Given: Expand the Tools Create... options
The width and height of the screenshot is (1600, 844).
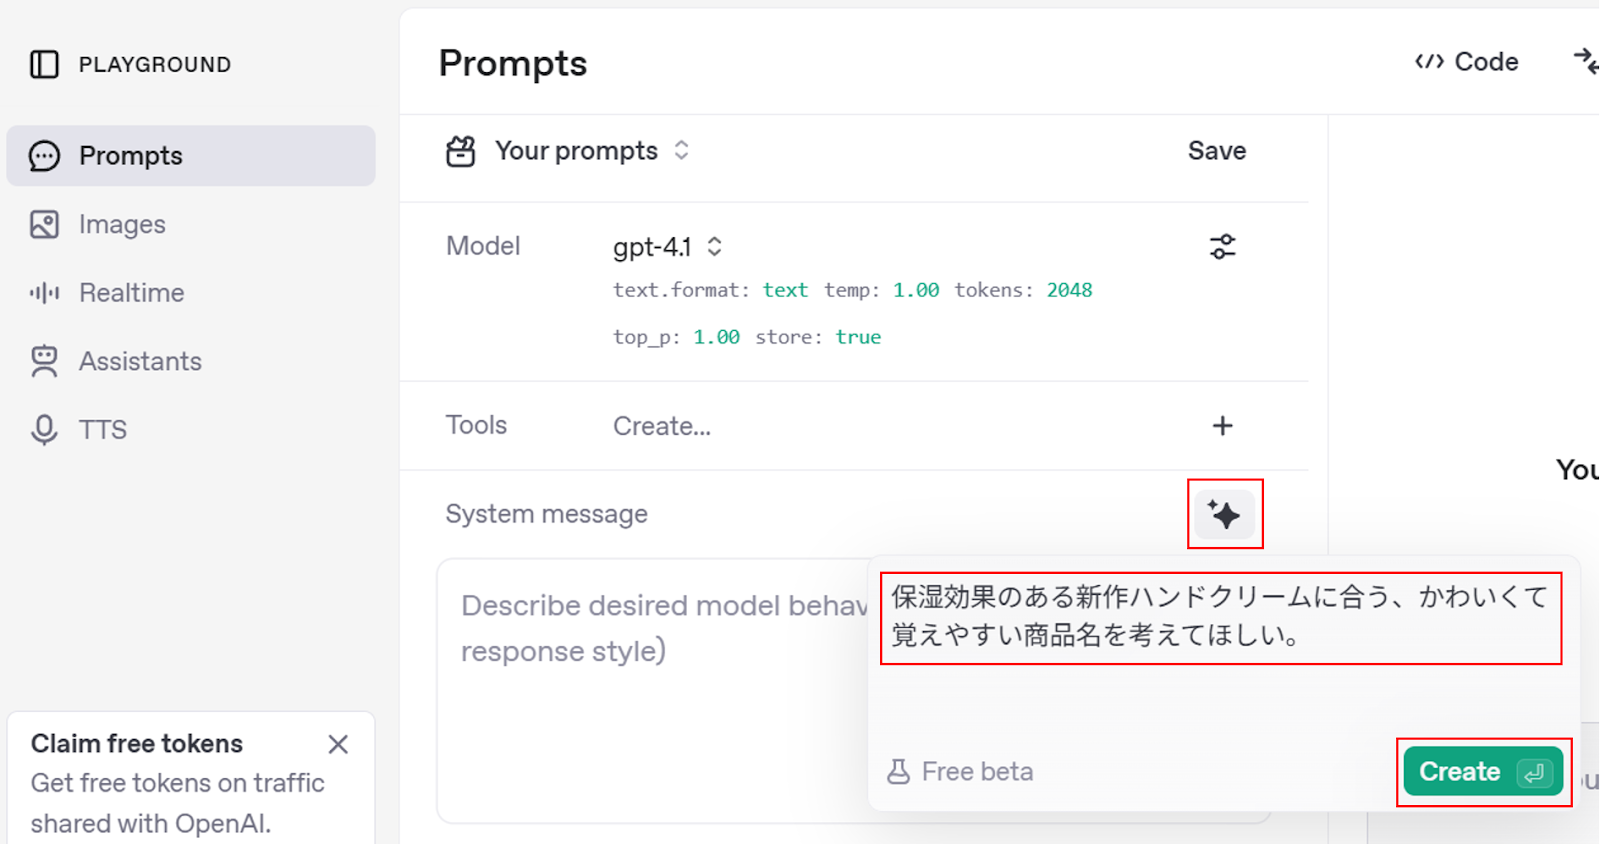Looking at the screenshot, I should (661, 426).
